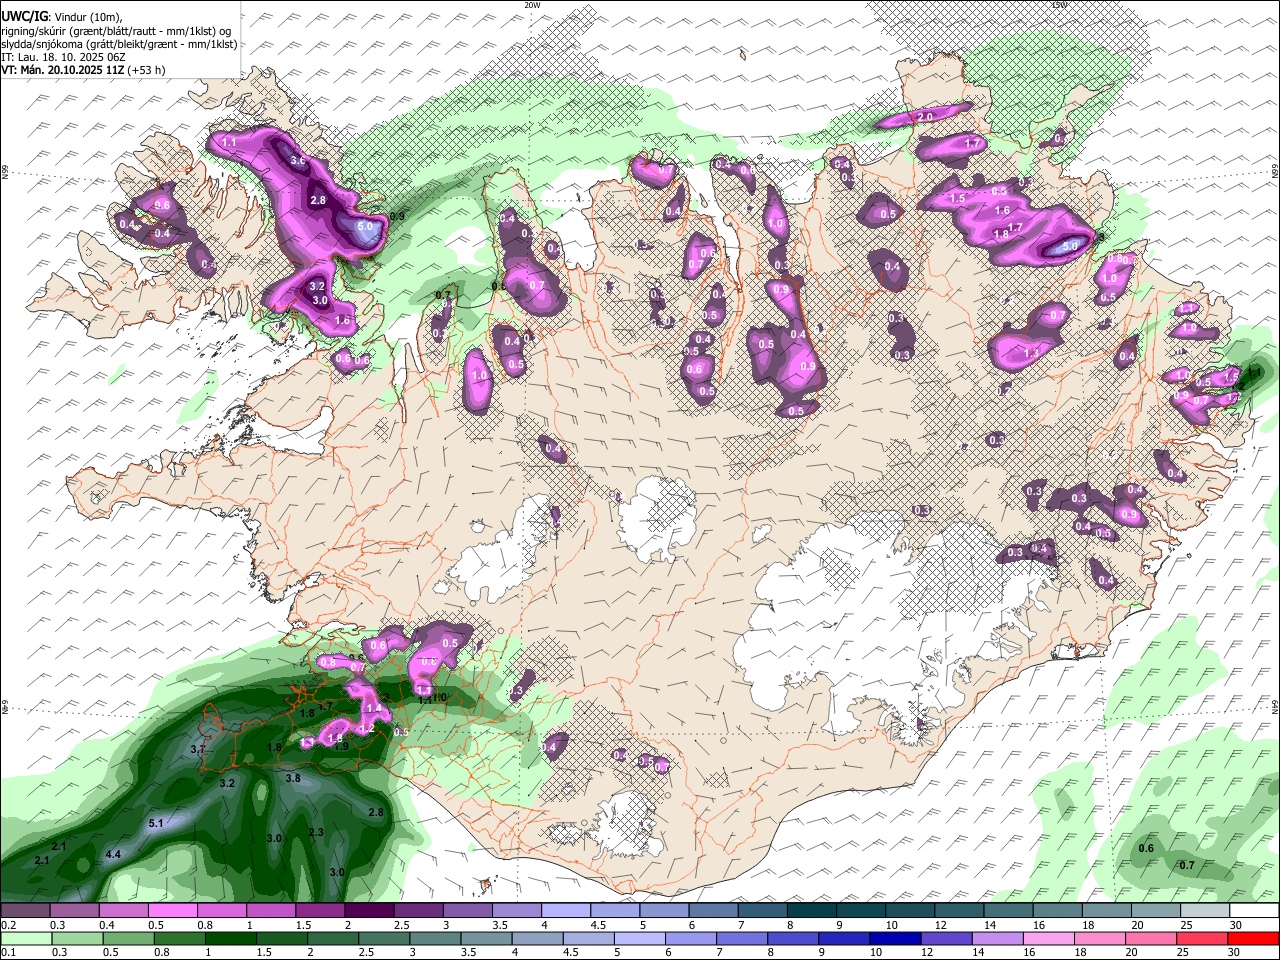Click the "20W" longitude label
Screen dimensions: 1280x960
coord(532,5)
